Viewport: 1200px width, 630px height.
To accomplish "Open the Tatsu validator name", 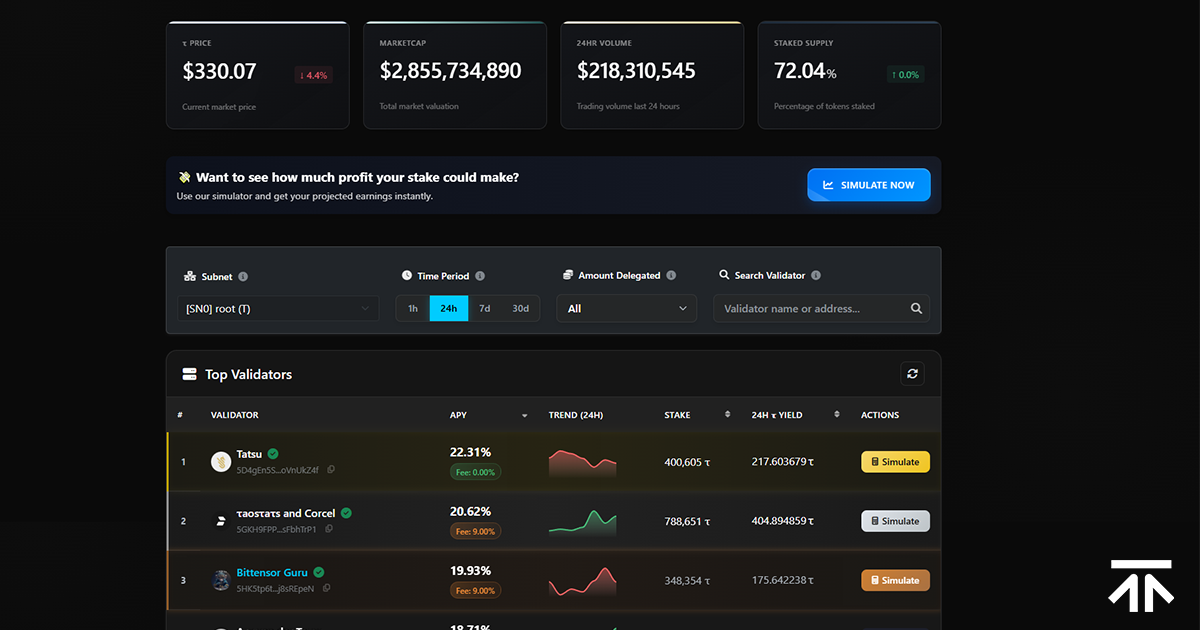I will [x=248, y=454].
